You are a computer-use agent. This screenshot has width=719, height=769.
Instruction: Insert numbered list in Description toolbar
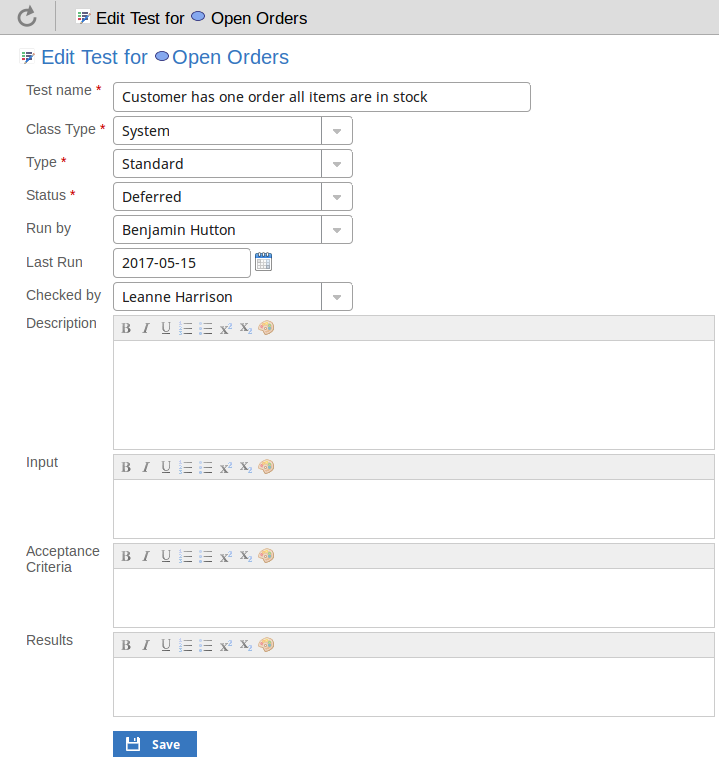186,328
